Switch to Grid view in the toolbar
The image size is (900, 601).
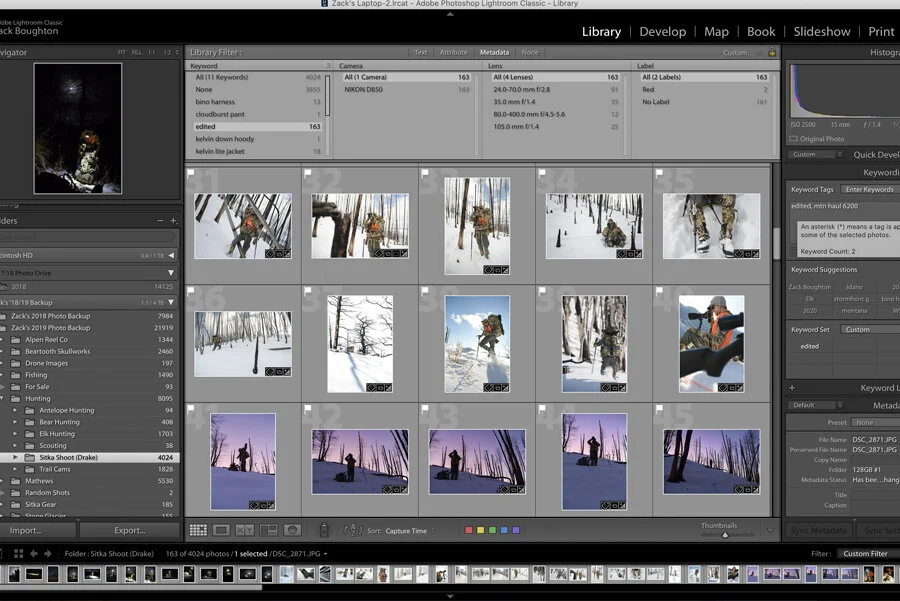coord(198,530)
